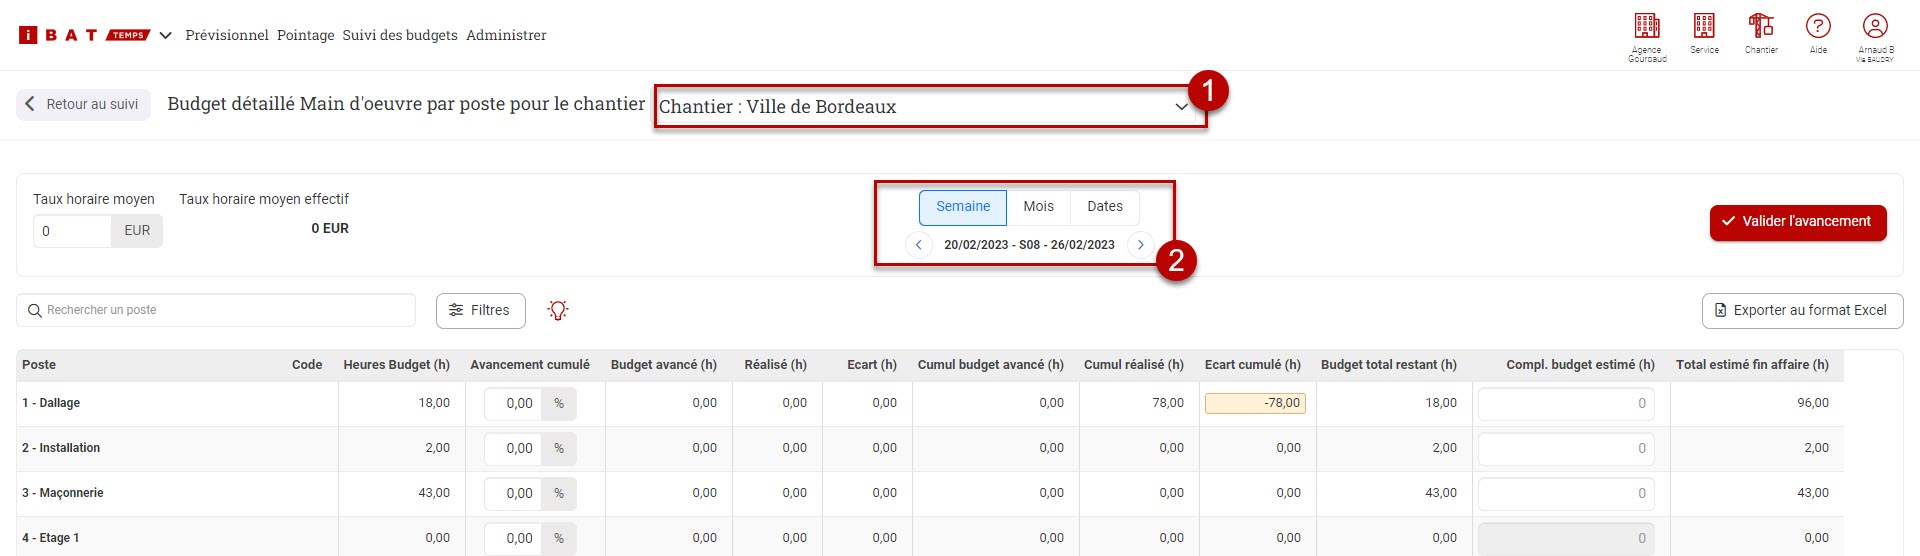This screenshot has height=556, width=1920.
Task: Open the Filtres options
Action: pos(480,311)
